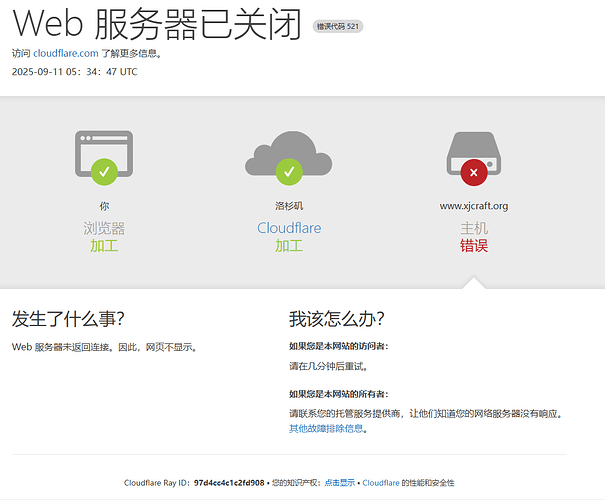Screen dimensions: 605x500
Task: Click the Web 服务器已关闭 heading
Action: (x=157, y=24)
